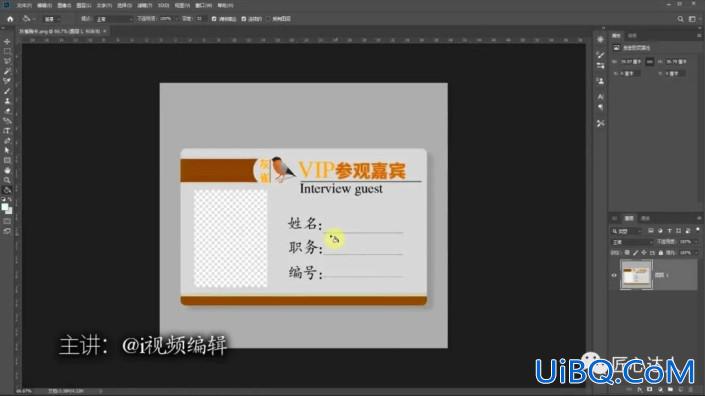This screenshot has width=705, height=396.
Task: Open the Paint Bucket tool preset picker
Action: pos(28,19)
